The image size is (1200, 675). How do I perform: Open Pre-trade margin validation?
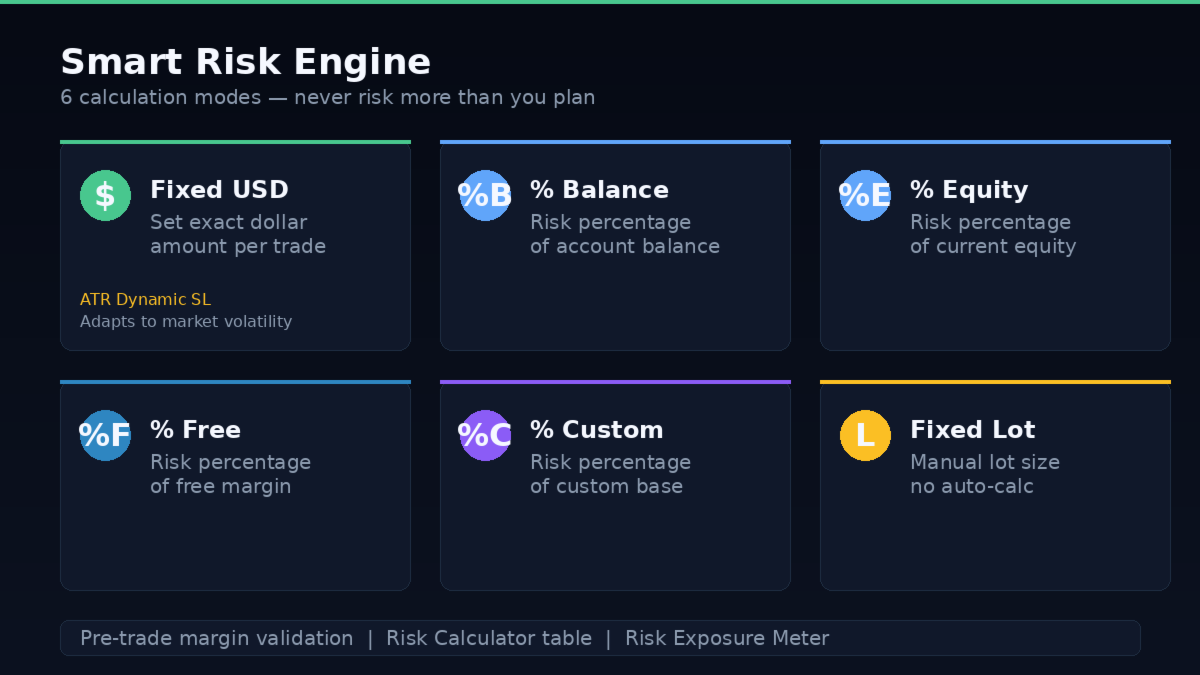click(x=216, y=638)
